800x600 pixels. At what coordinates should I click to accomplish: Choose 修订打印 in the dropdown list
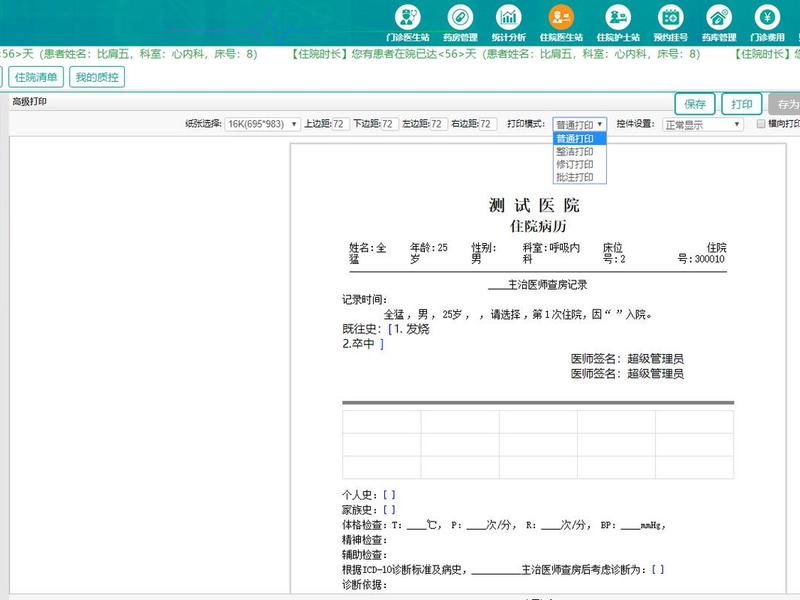580,164
